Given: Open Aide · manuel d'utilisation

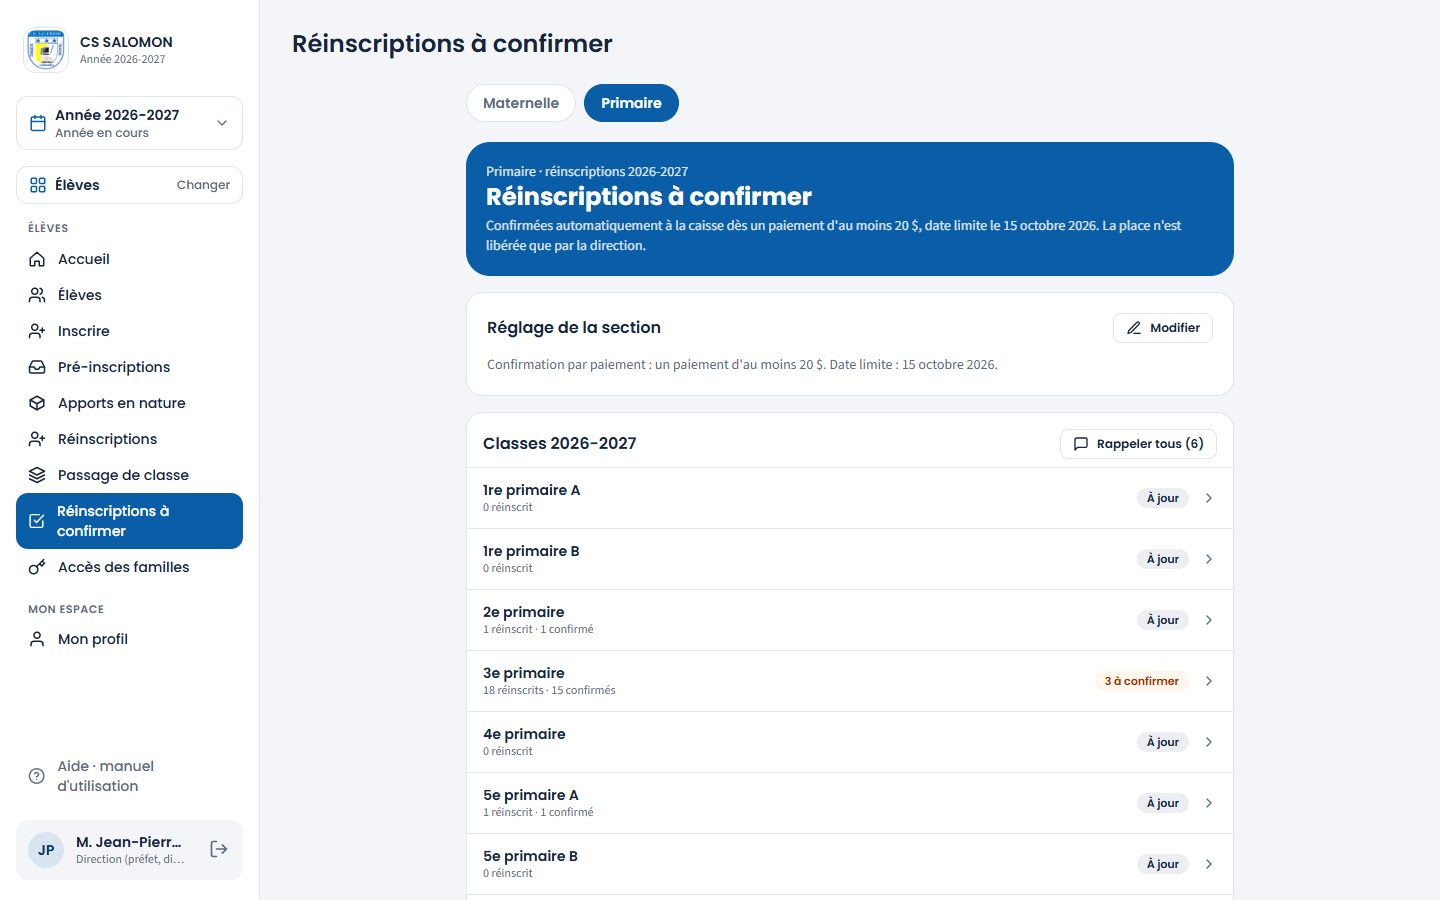Looking at the screenshot, I should pyautogui.click(x=129, y=776).
